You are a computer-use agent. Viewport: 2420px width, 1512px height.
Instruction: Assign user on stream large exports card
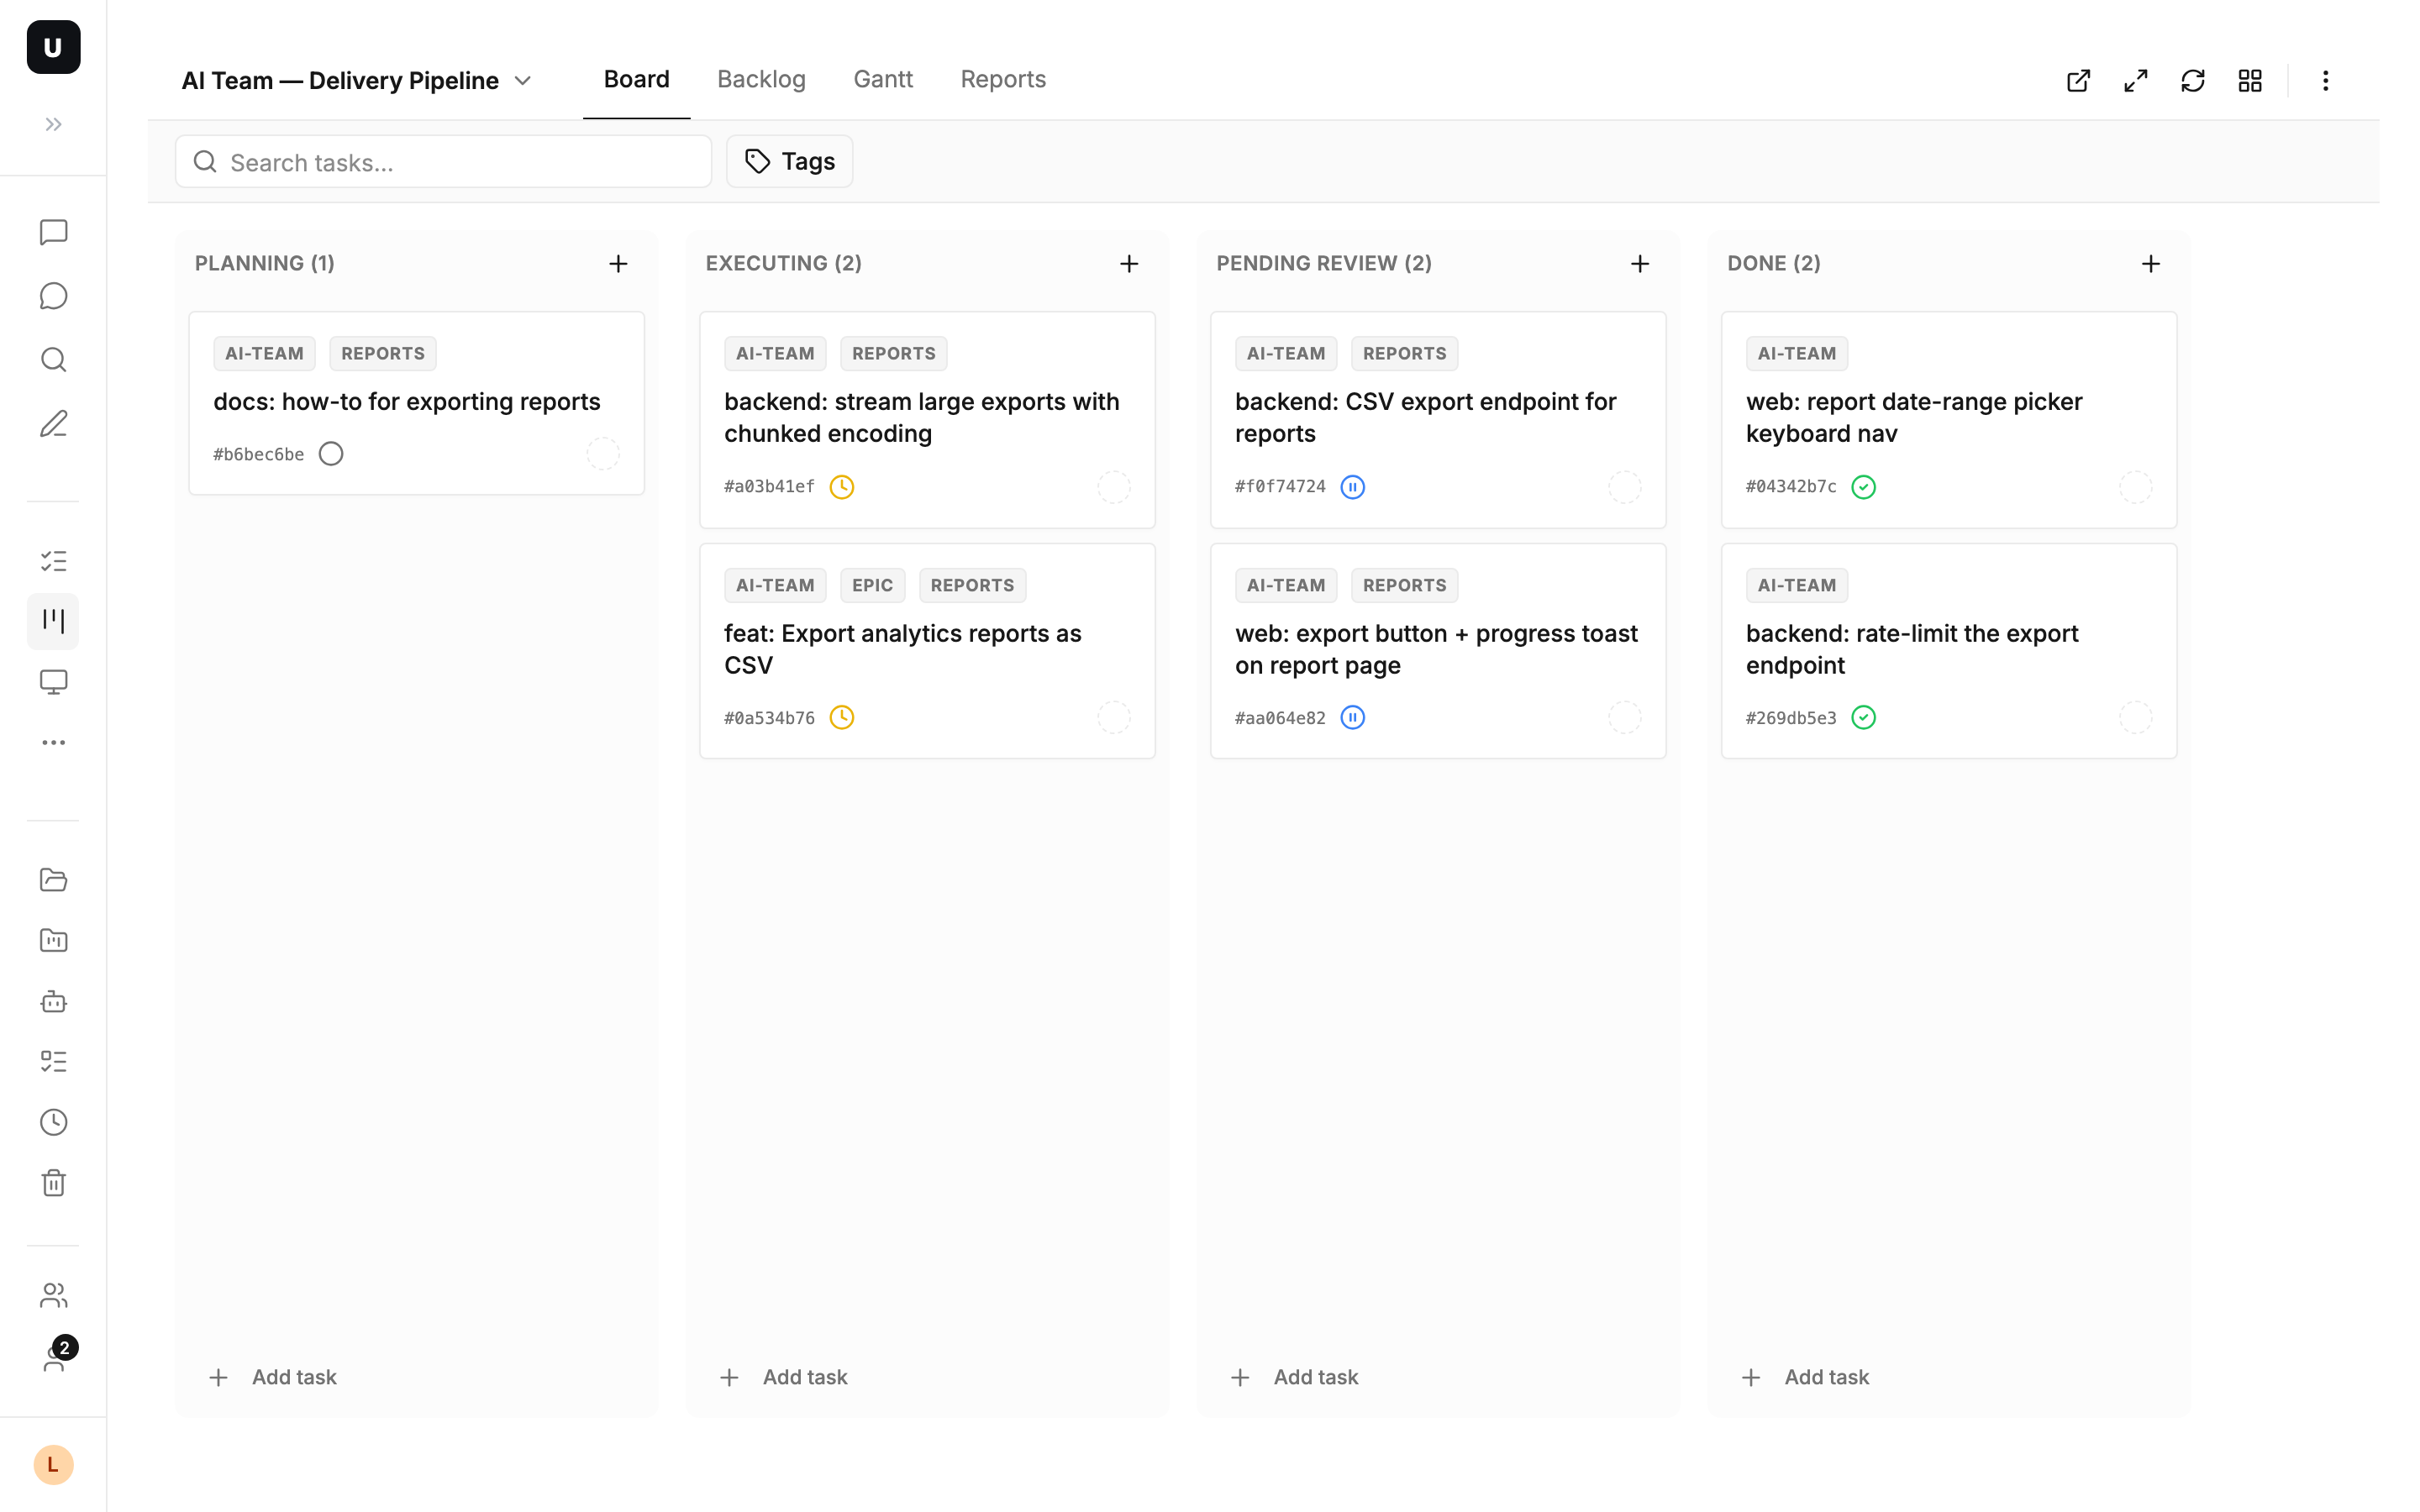point(1114,487)
